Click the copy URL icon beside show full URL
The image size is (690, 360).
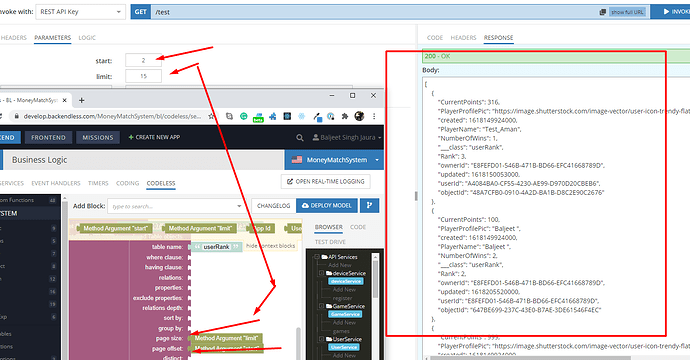[603, 12]
